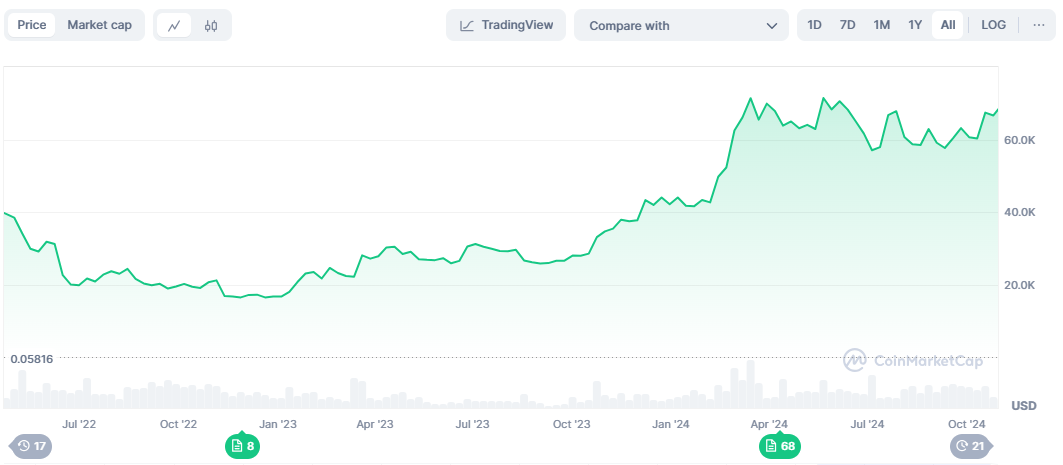Select the Price tab
1063x465 pixels.
point(32,25)
